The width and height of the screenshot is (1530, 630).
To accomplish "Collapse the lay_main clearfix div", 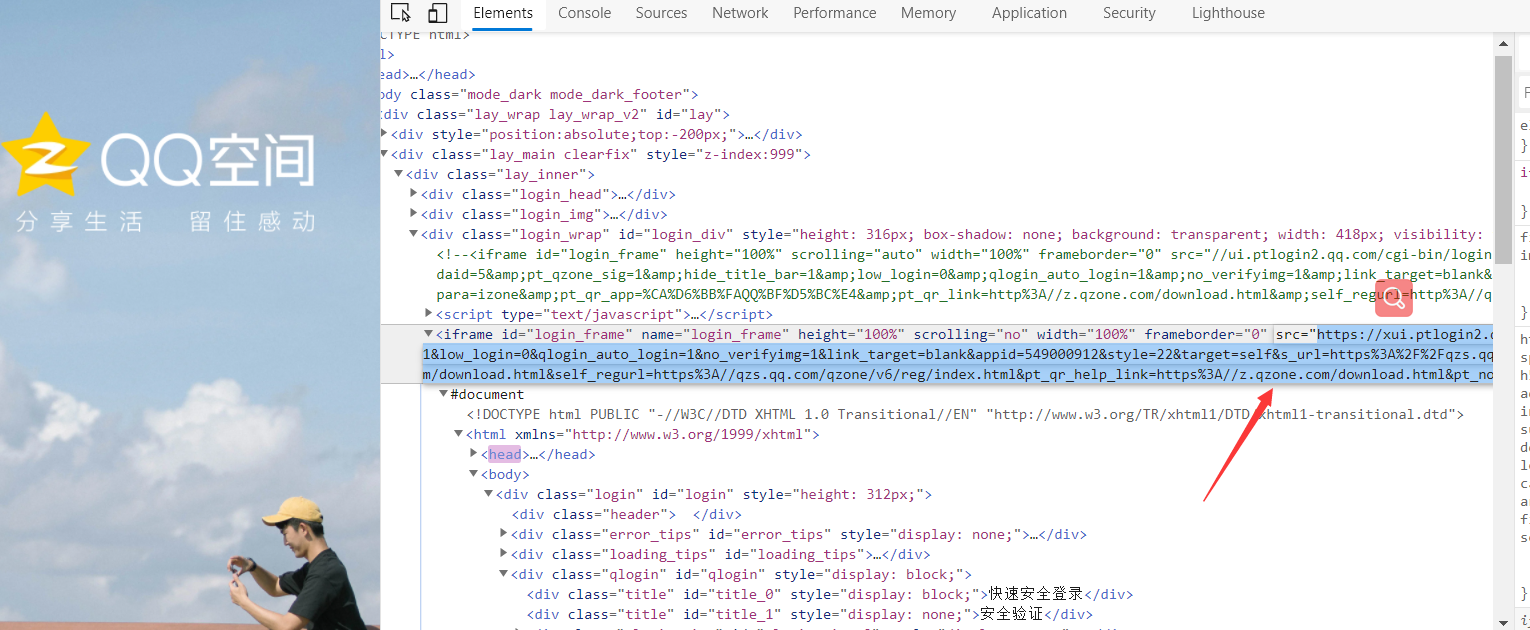I will click(386, 154).
